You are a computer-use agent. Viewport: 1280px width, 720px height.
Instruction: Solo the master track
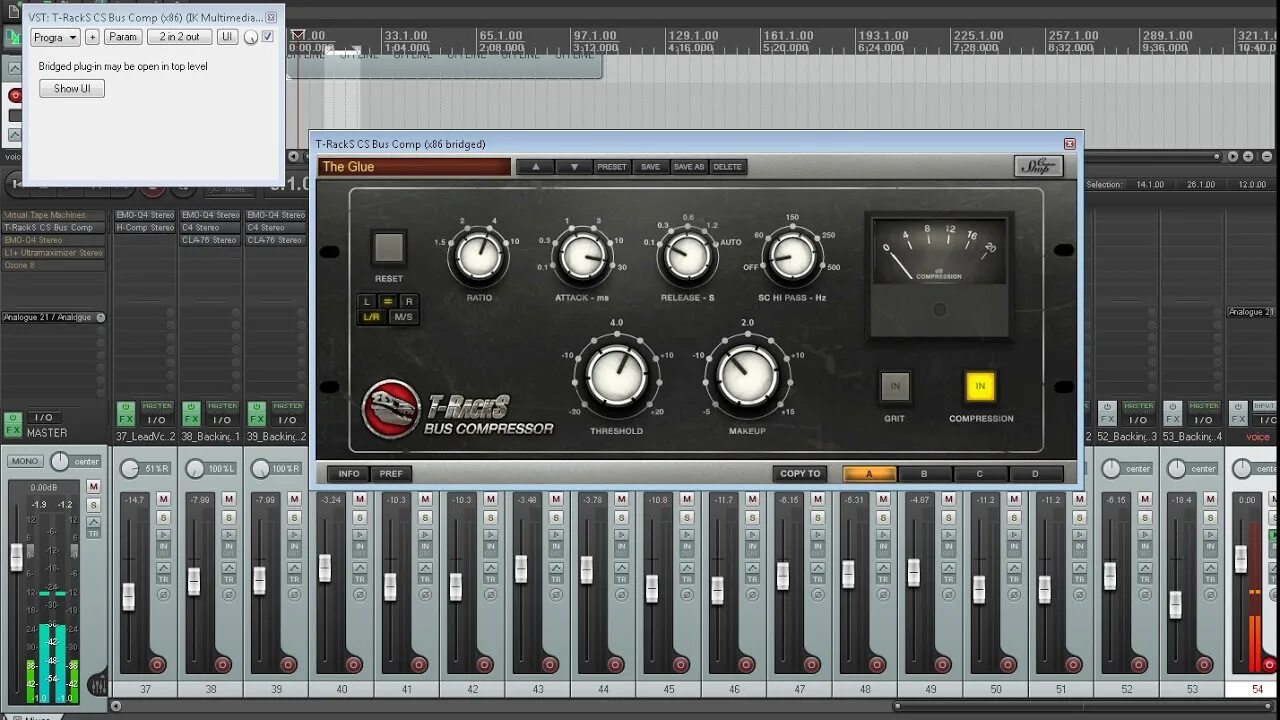click(x=93, y=505)
